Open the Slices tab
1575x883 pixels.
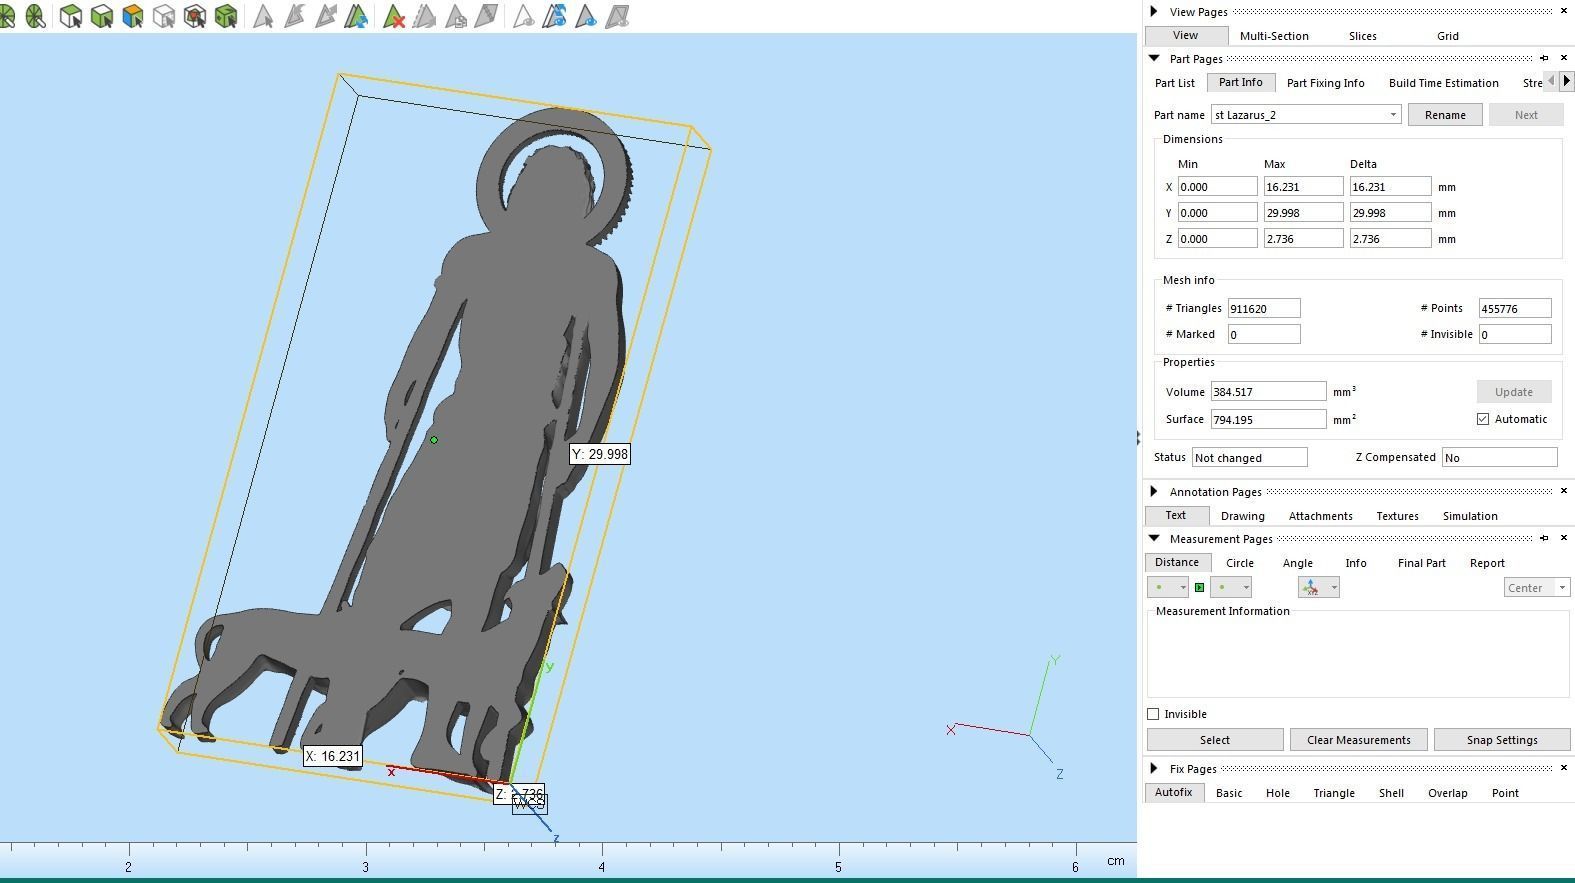click(1362, 36)
